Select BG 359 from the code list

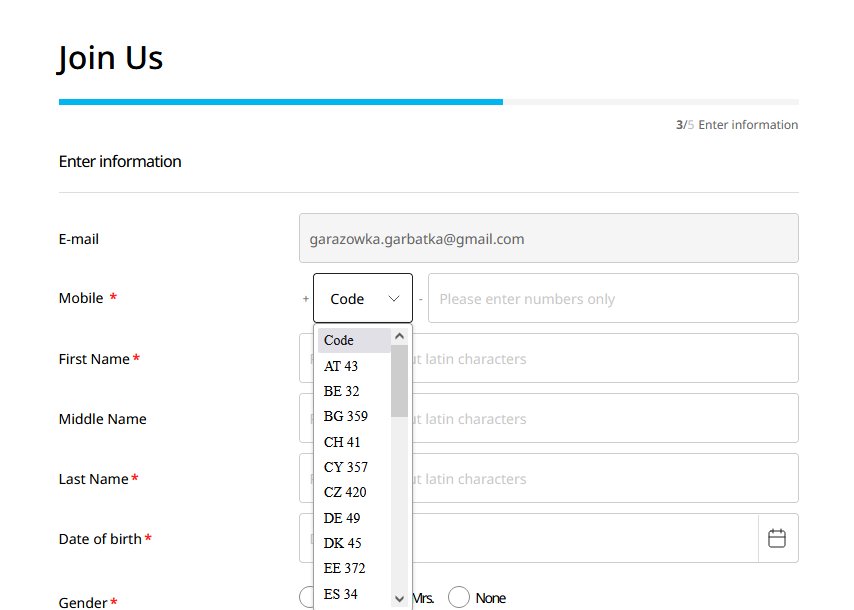pyautogui.click(x=354, y=416)
